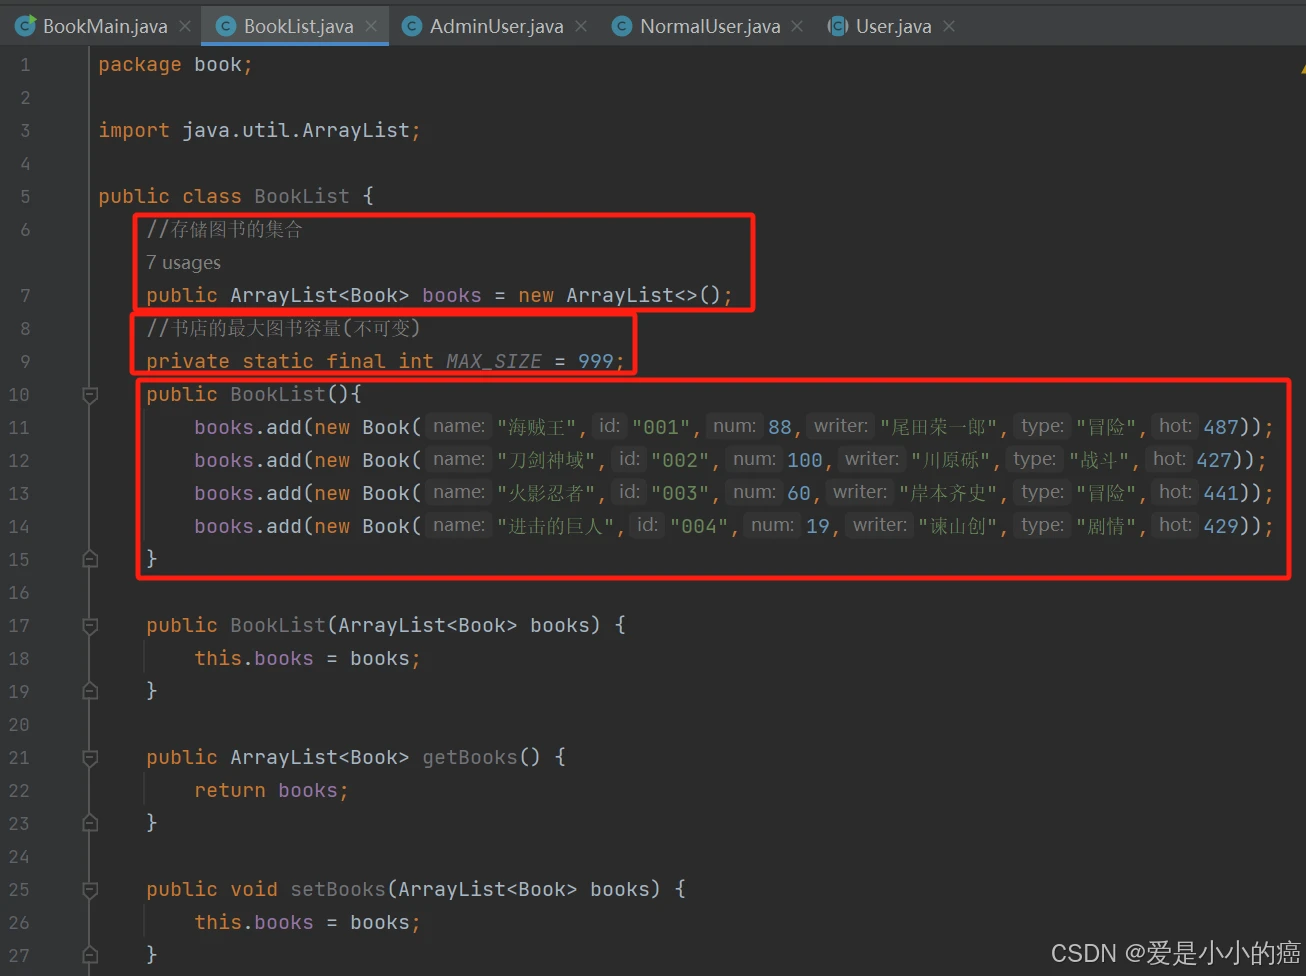Click the num value 100 on line 12

pyautogui.click(x=805, y=461)
